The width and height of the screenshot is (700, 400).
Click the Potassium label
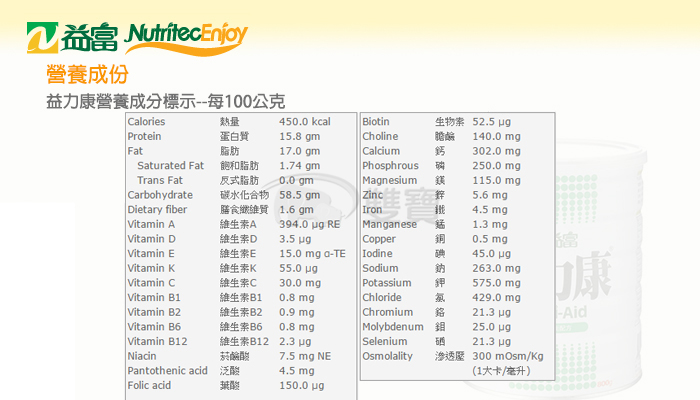point(387,283)
